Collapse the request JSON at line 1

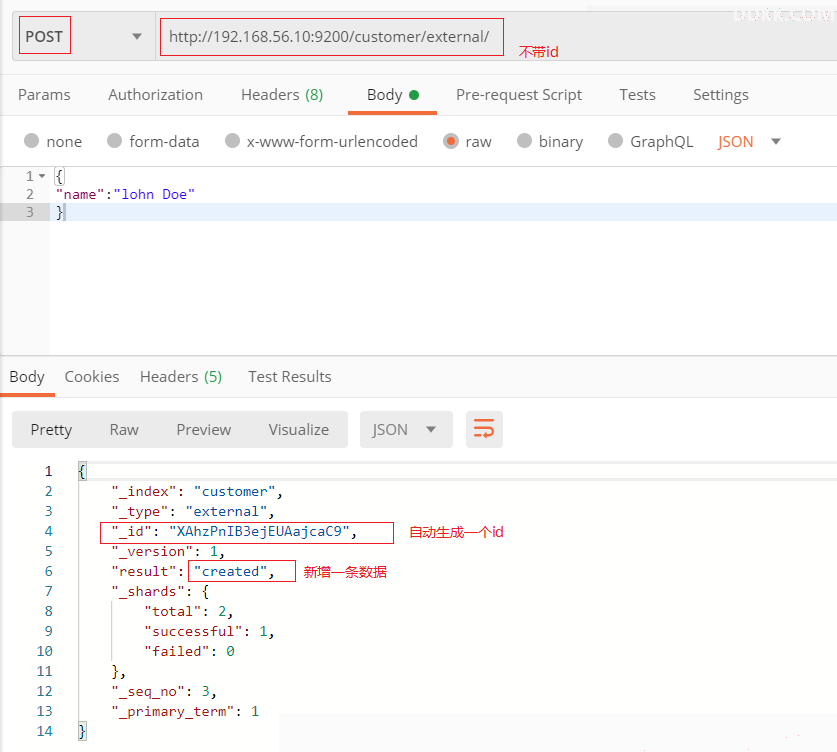pos(42,176)
